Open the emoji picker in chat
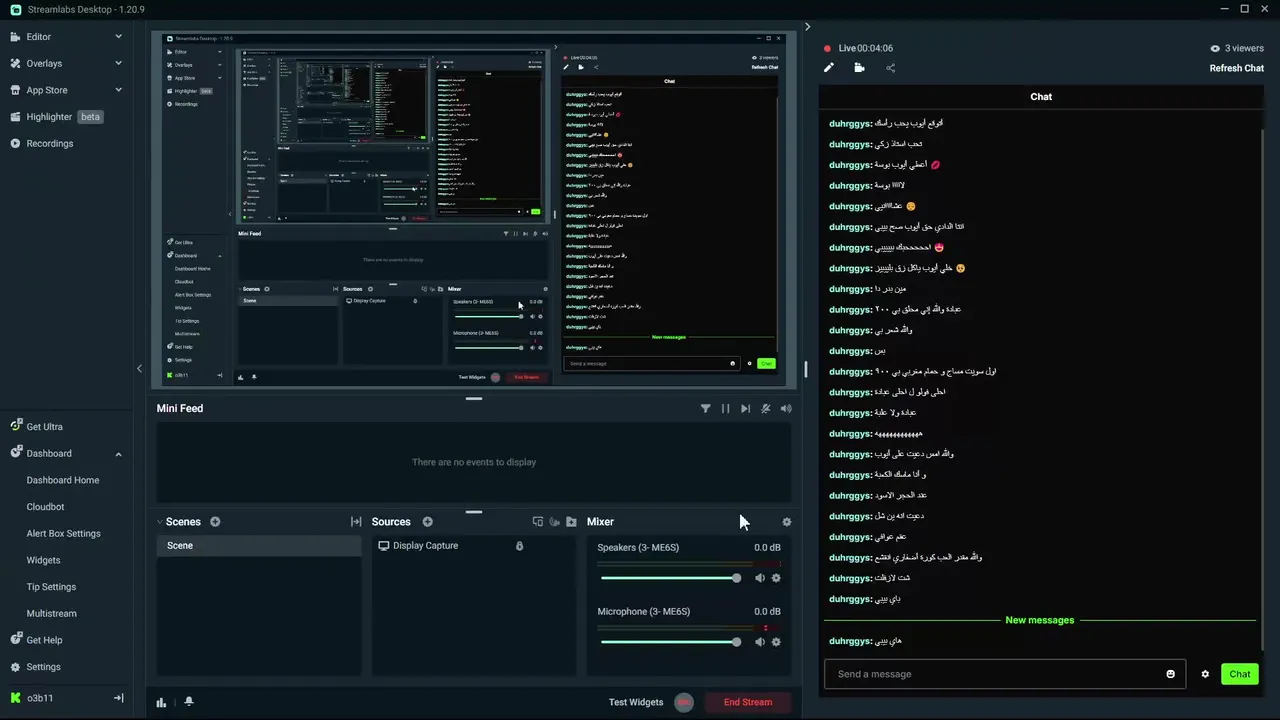 pos(1171,674)
